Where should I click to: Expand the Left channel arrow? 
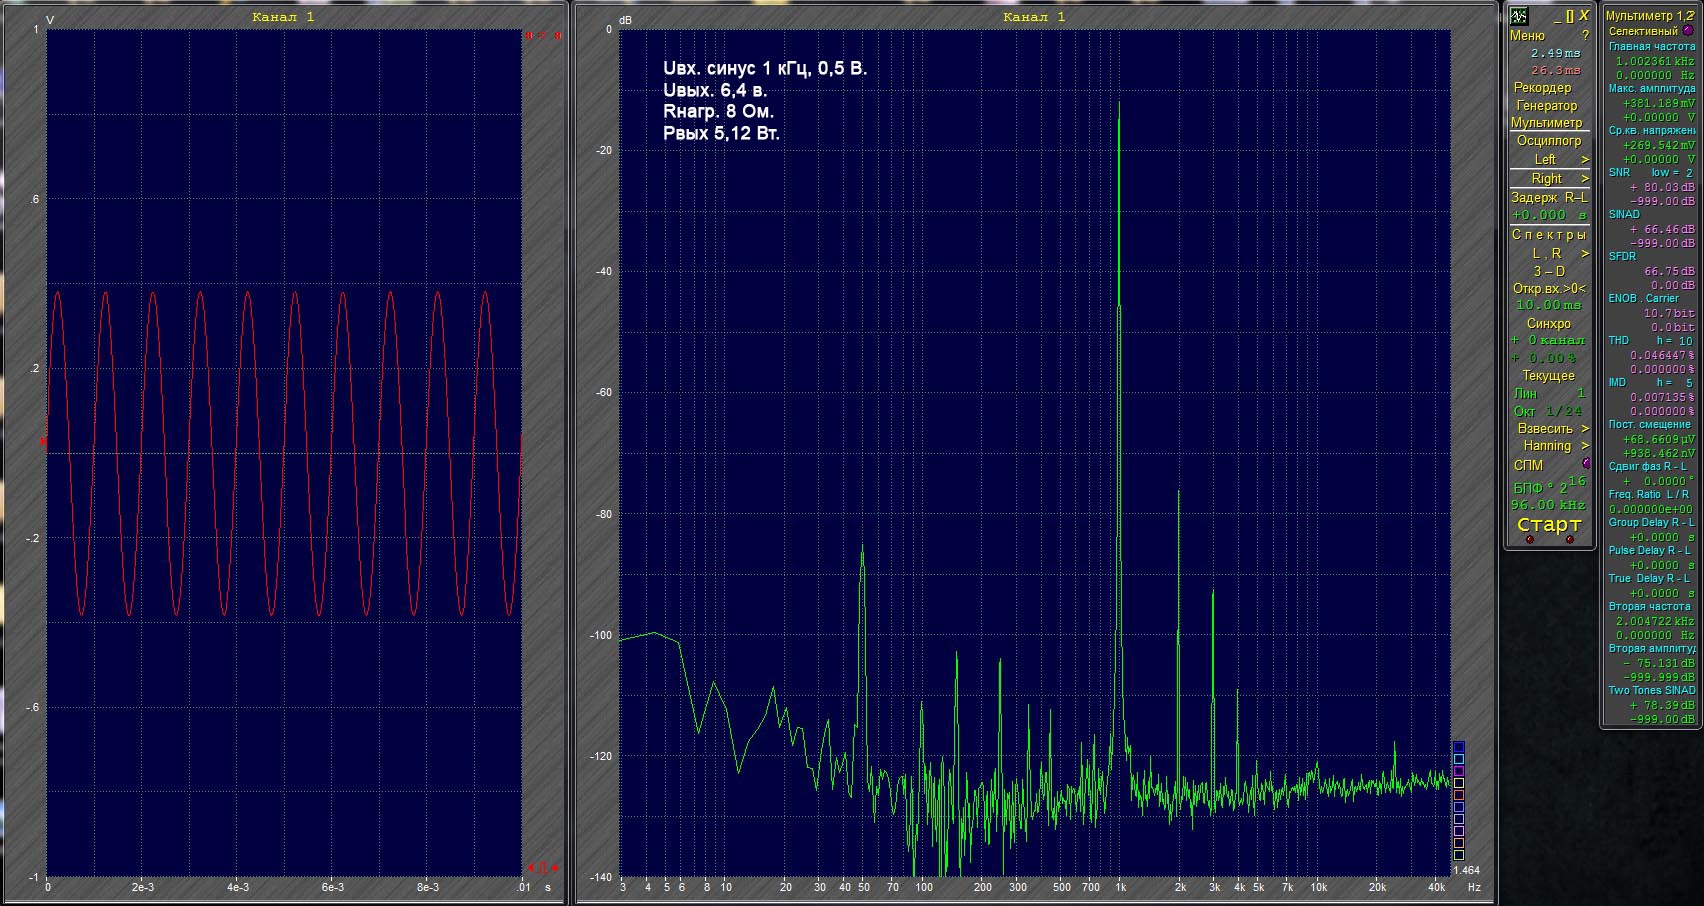pos(1585,160)
